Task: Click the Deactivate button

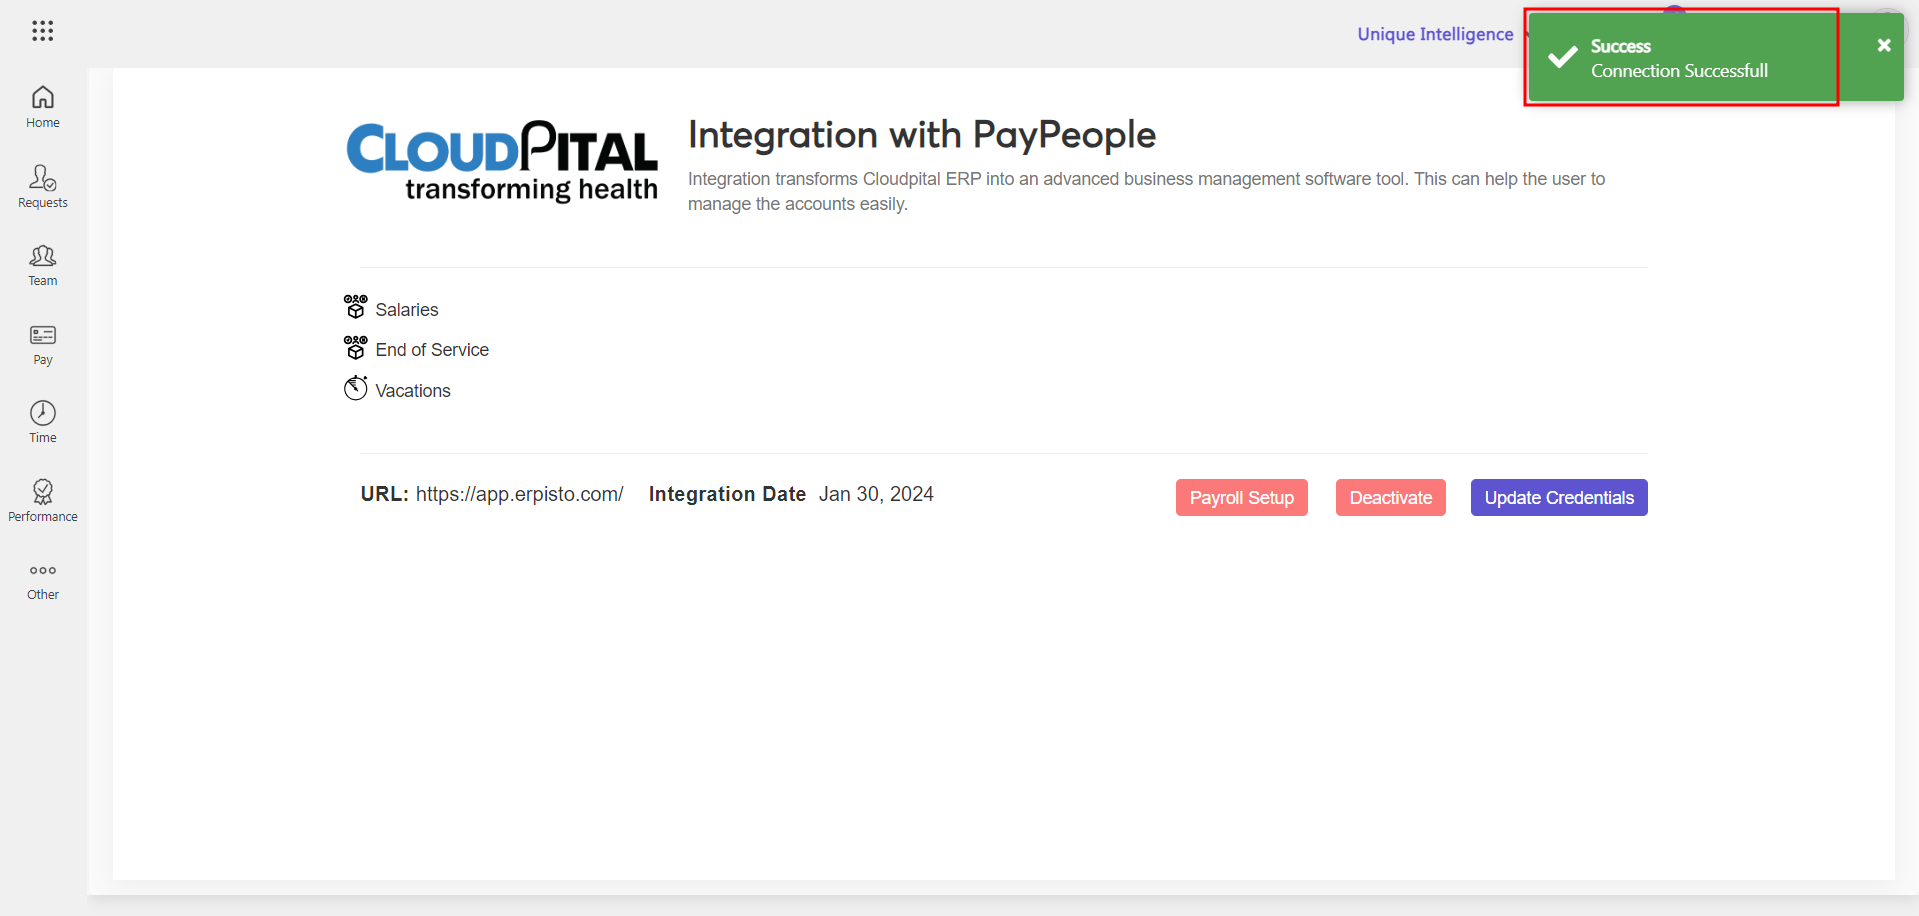Action: click(x=1390, y=498)
